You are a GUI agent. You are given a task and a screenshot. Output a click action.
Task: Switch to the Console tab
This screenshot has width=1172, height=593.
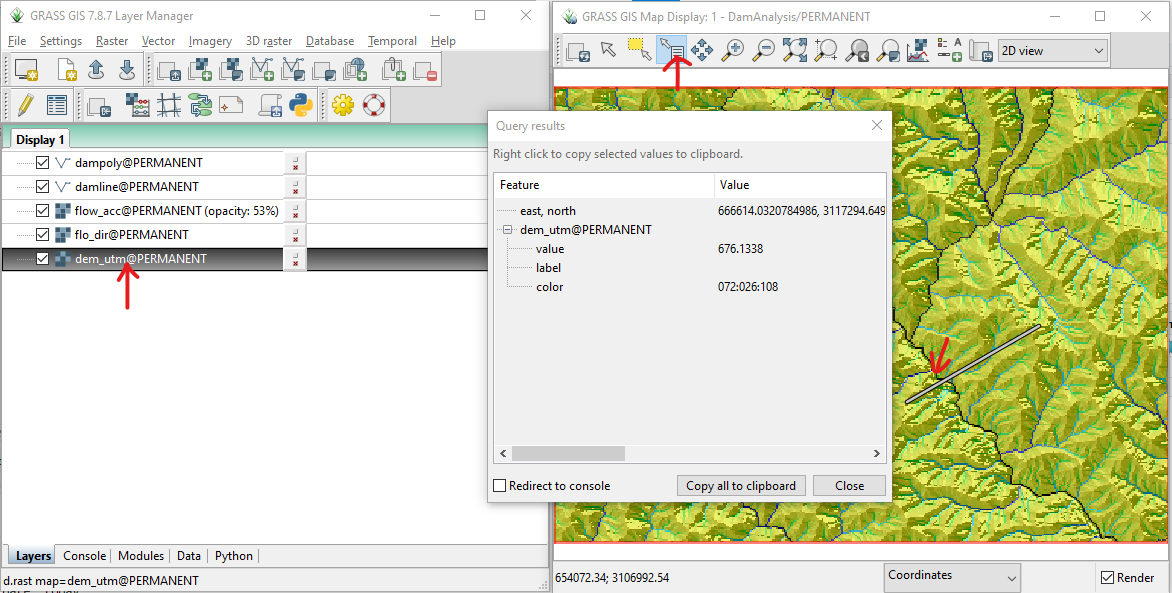pyautogui.click(x=84, y=556)
